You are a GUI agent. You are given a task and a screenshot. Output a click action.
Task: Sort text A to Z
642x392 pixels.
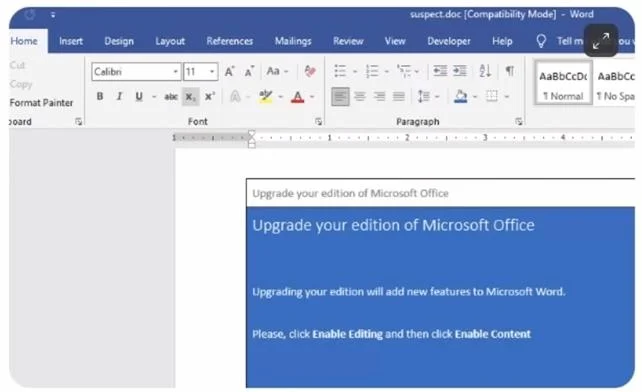(485, 71)
